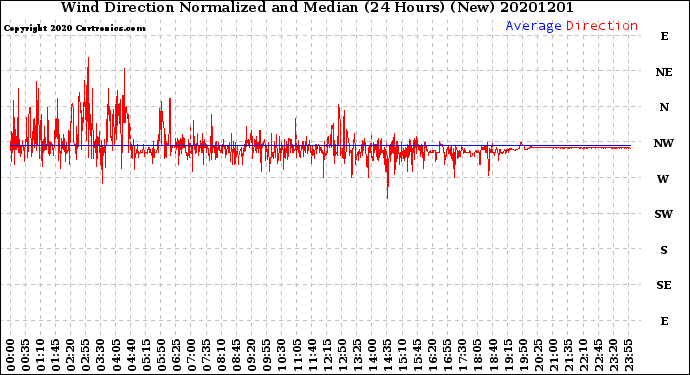Click the '22:10' time label
The image size is (690, 375).
pyautogui.click(x=583, y=355)
